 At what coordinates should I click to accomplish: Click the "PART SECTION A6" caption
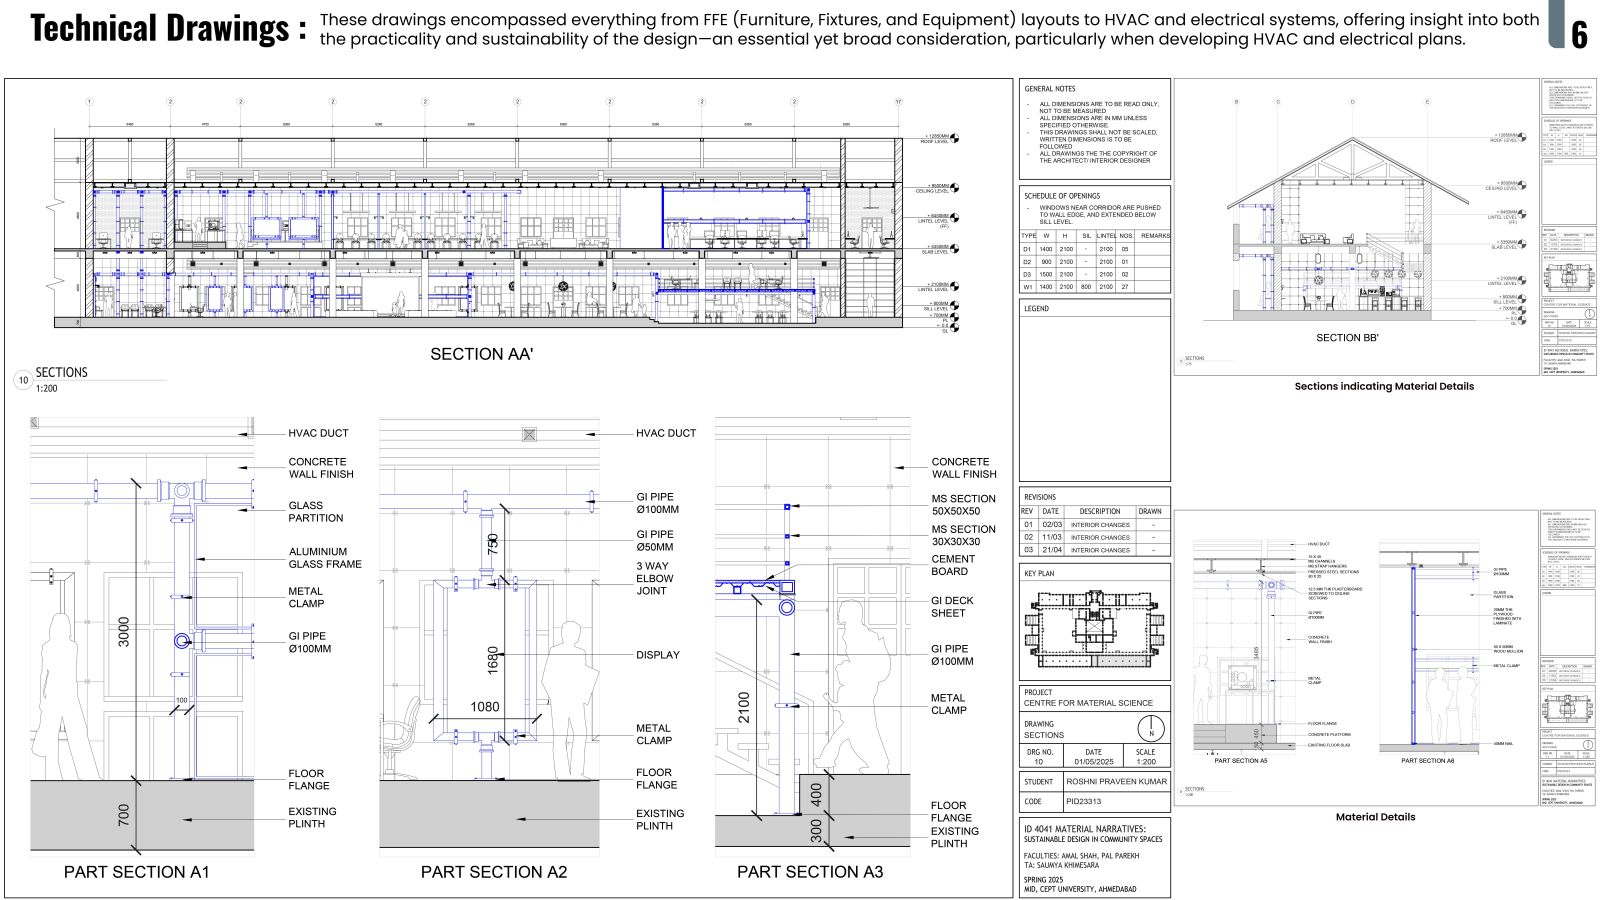pos(1427,761)
